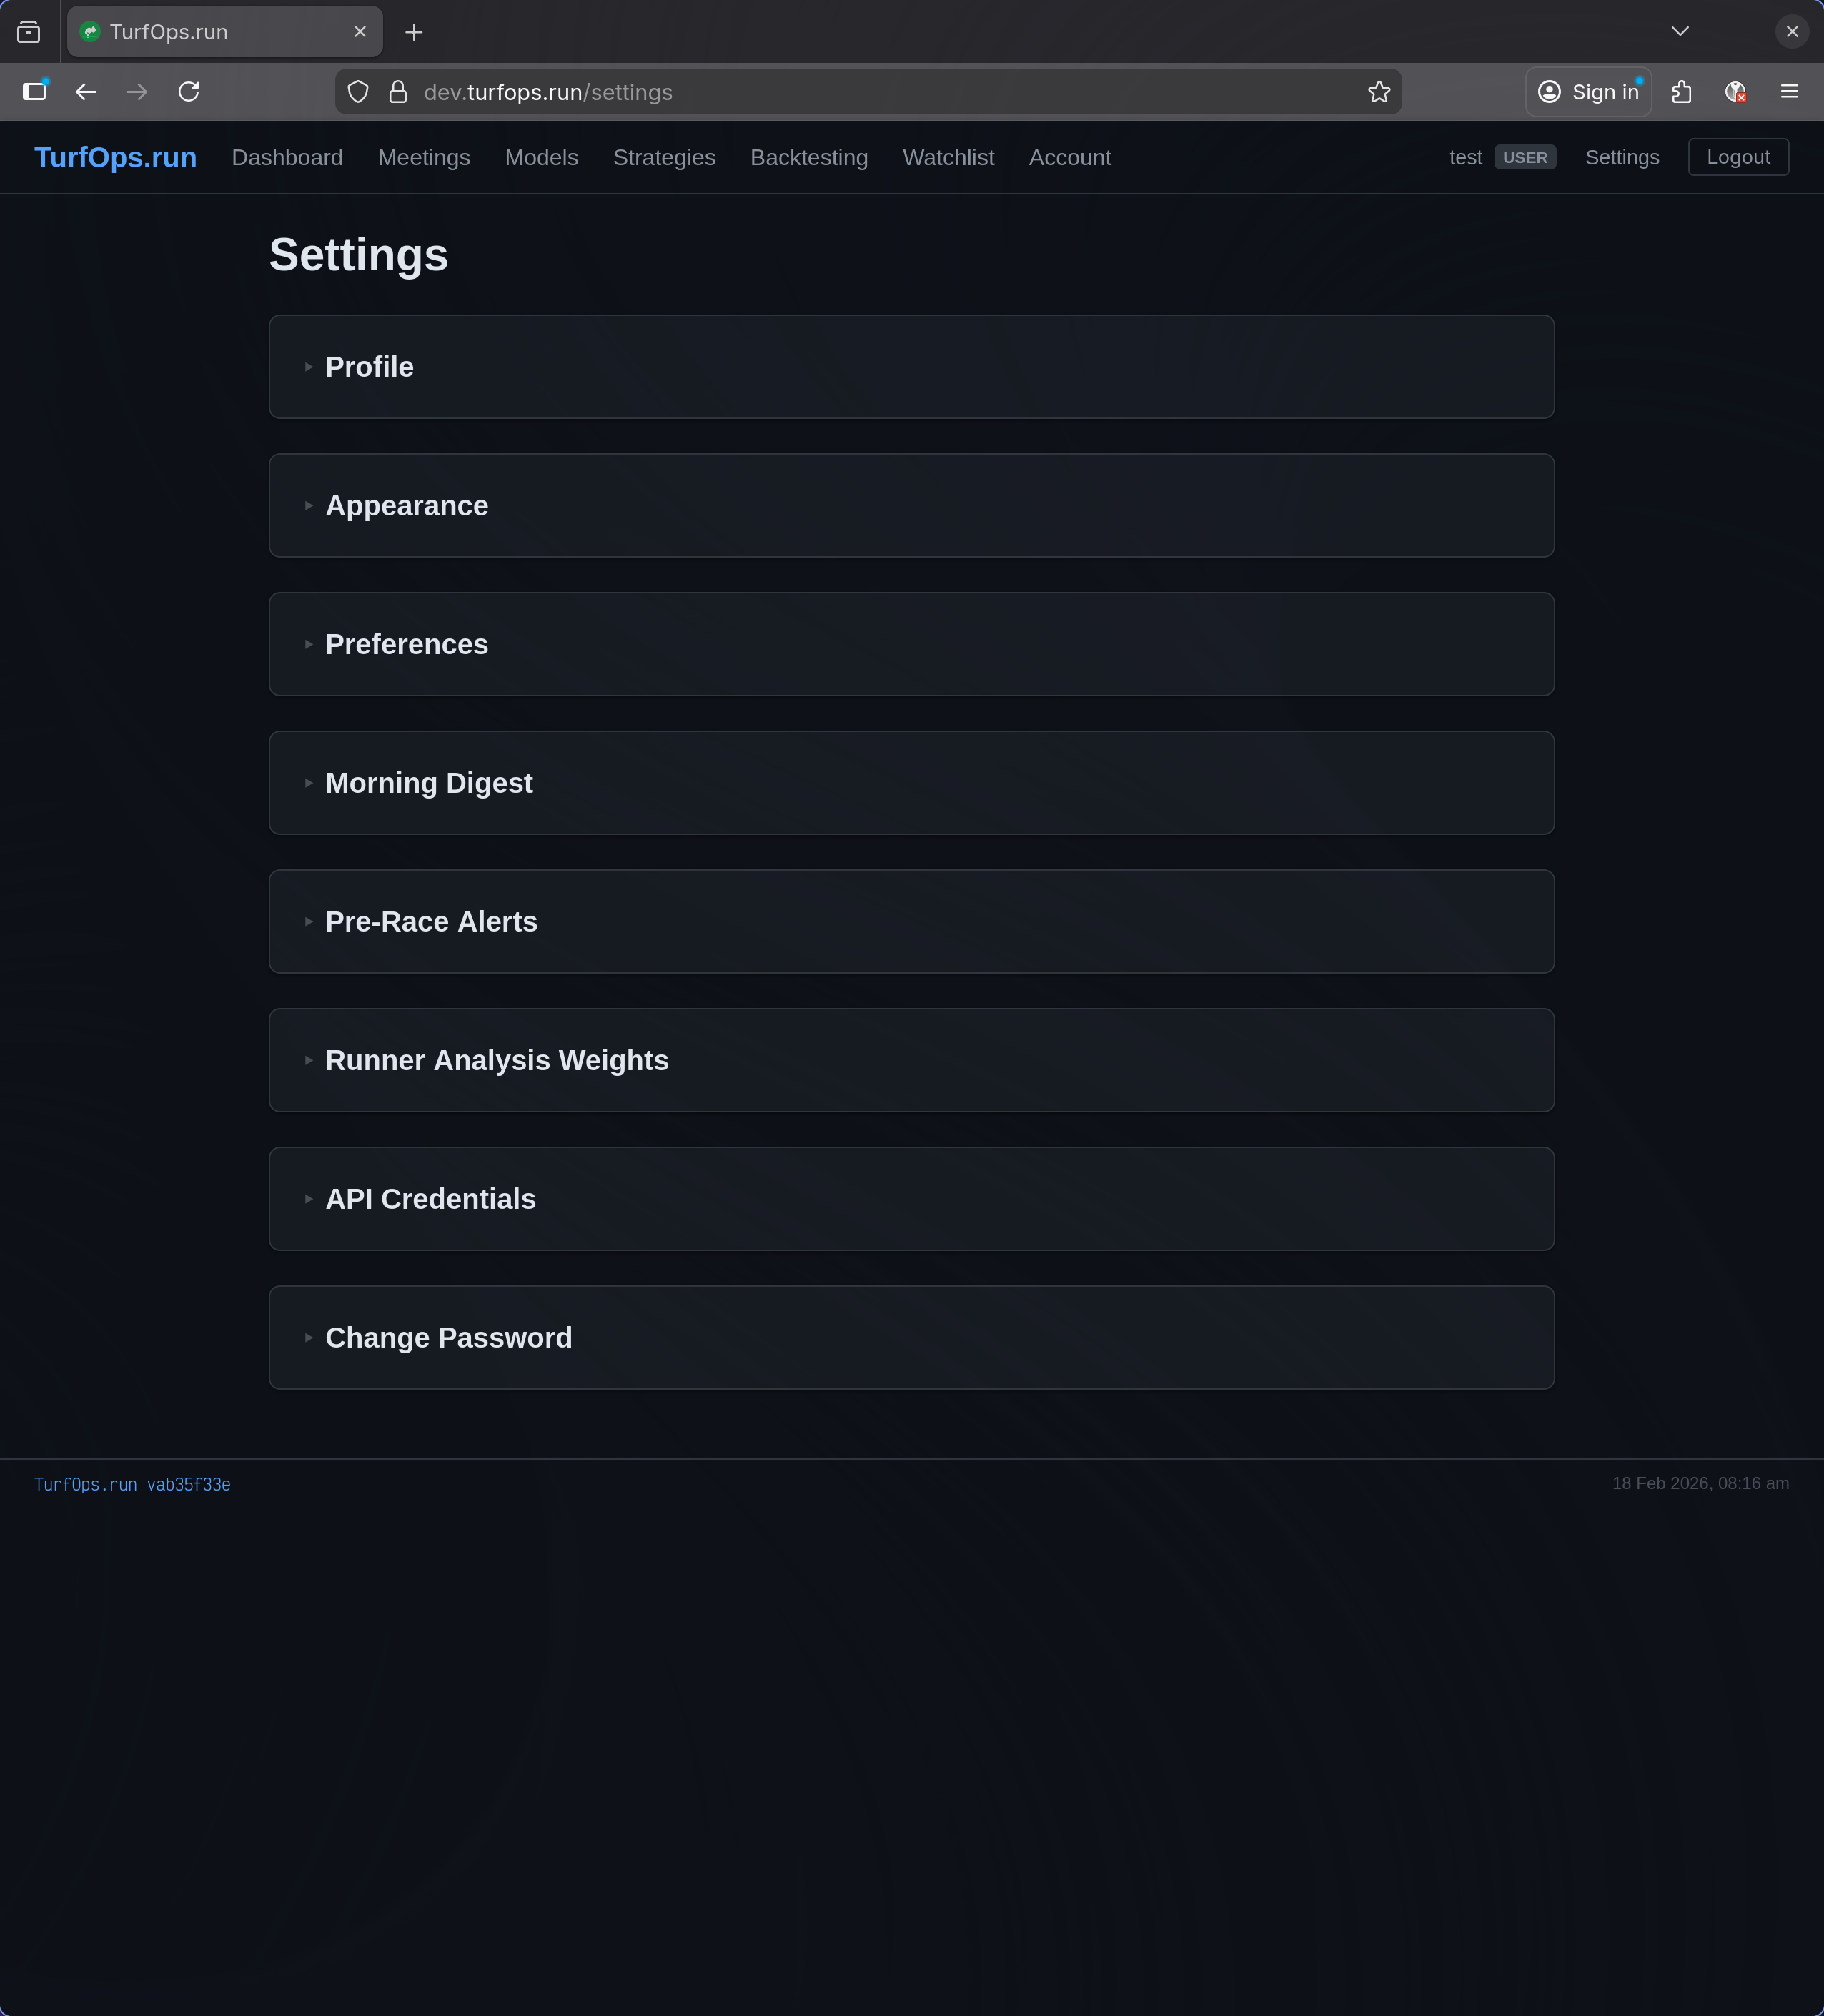Click the lock icon in address bar
The width and height of the screenshot is (1824, 2016).
click(399, 91)
